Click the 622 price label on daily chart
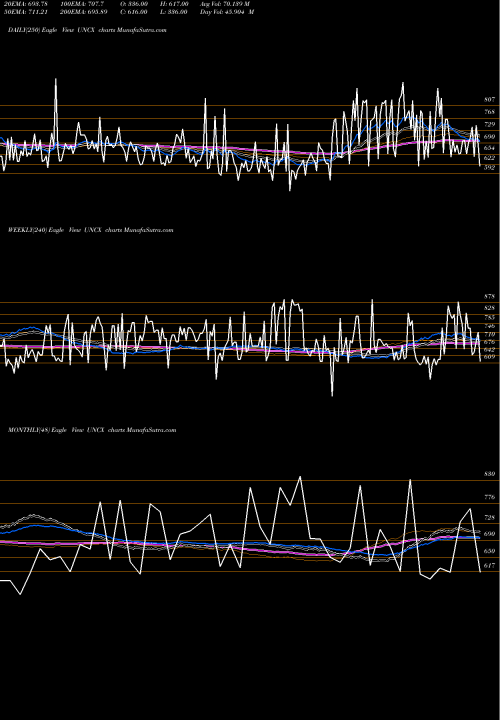500x720 pixels. [489, 158]
